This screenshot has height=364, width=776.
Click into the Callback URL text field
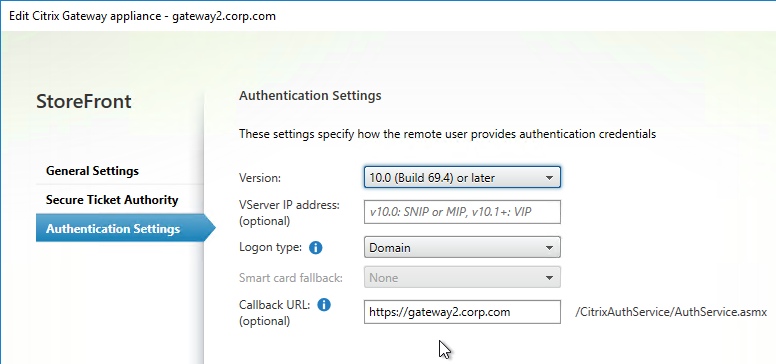462,312
